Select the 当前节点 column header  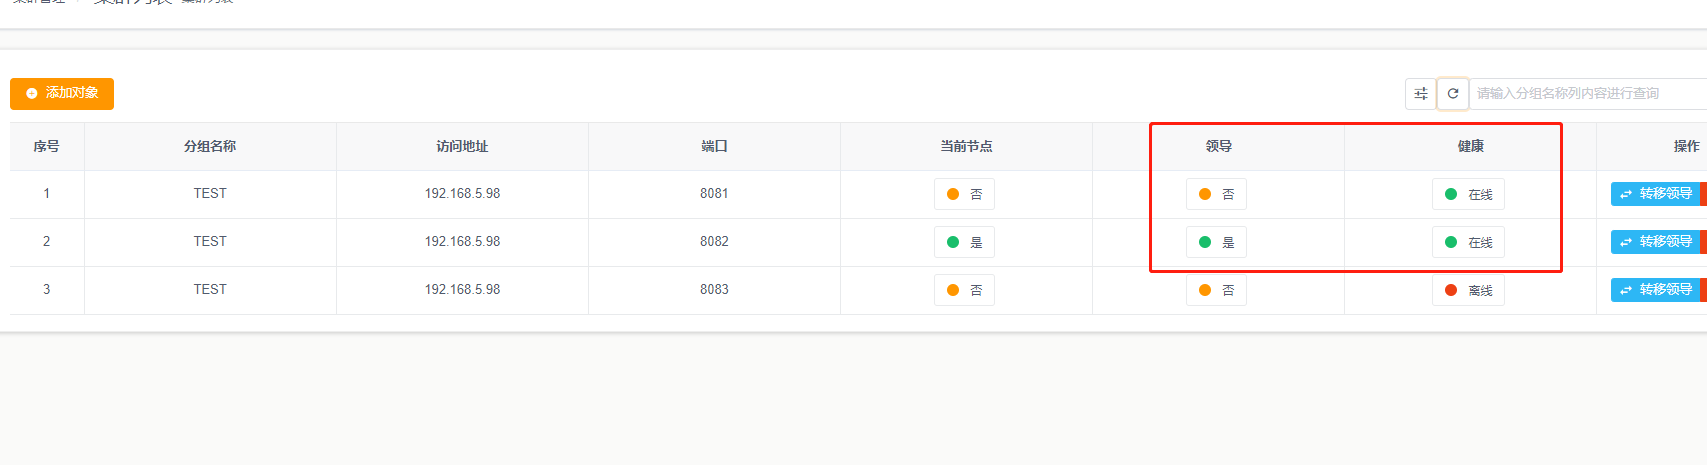966,146
